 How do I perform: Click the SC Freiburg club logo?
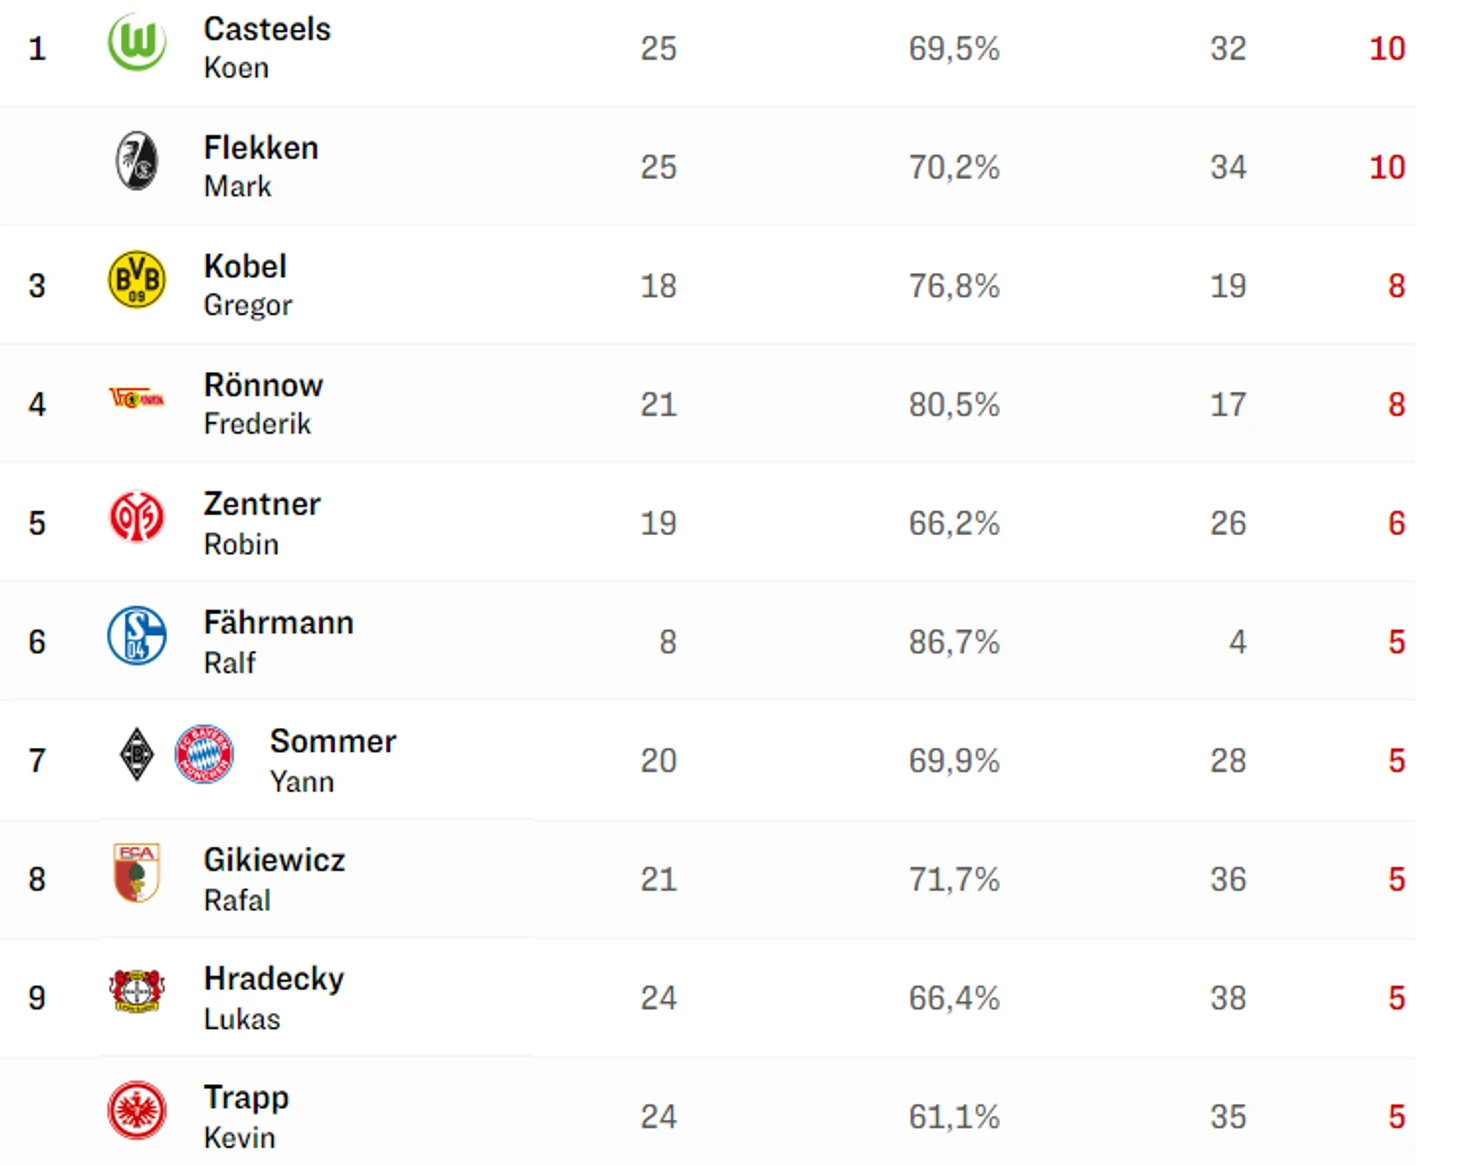(x=137, y=161)
